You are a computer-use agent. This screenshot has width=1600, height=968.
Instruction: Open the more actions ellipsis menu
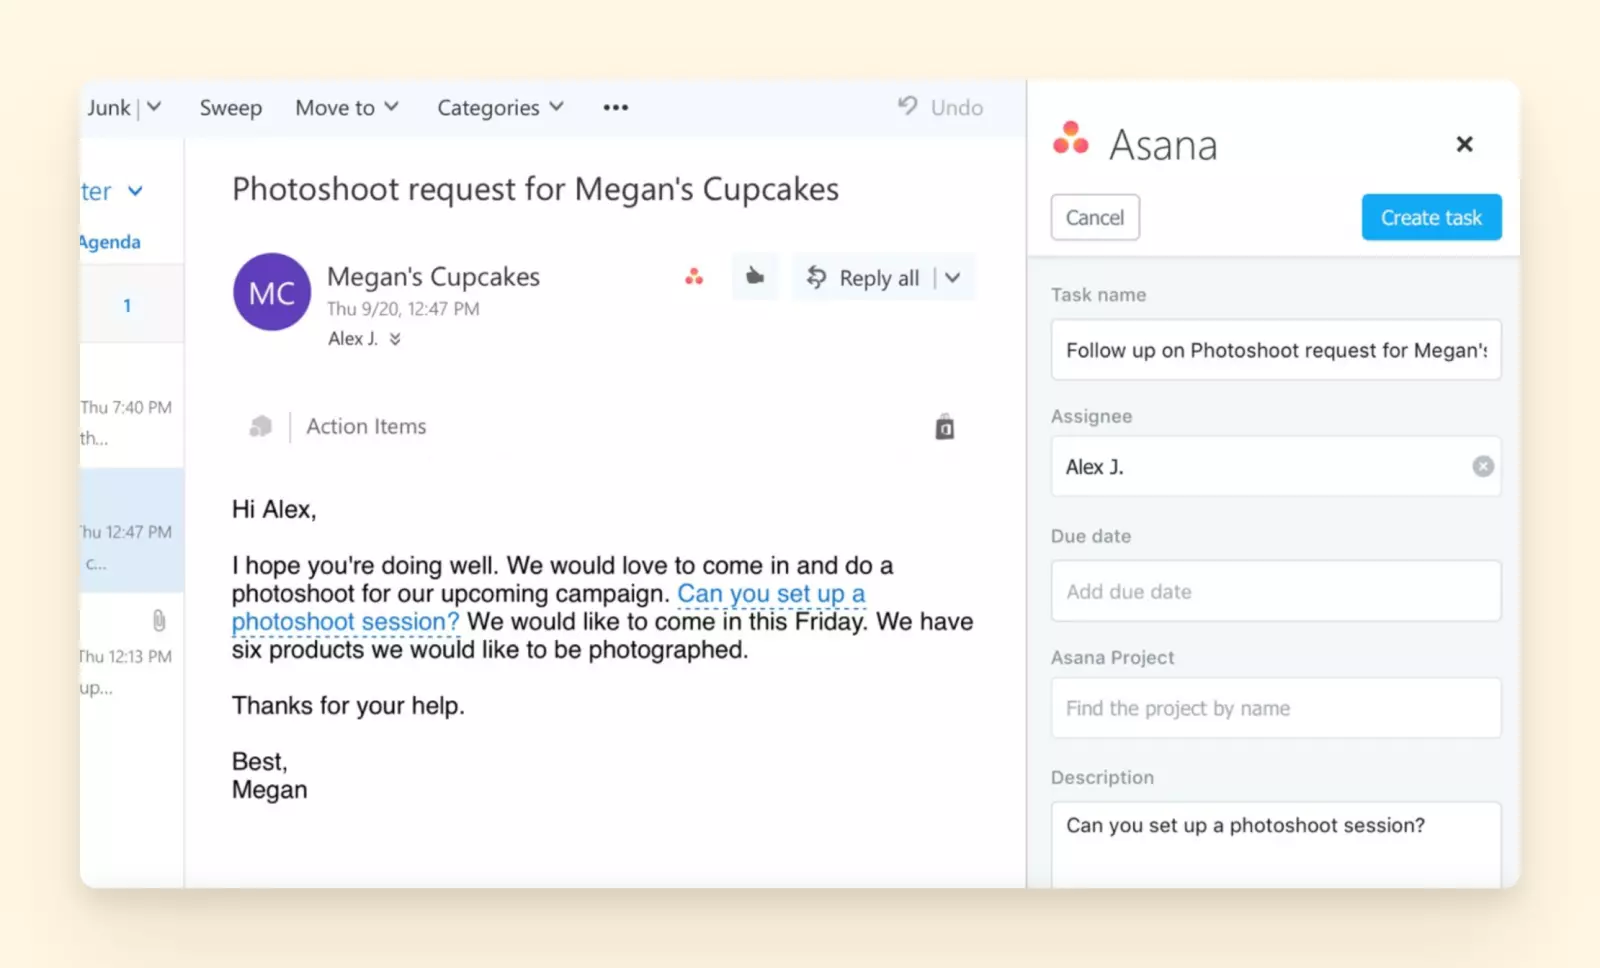pos(616,107)
